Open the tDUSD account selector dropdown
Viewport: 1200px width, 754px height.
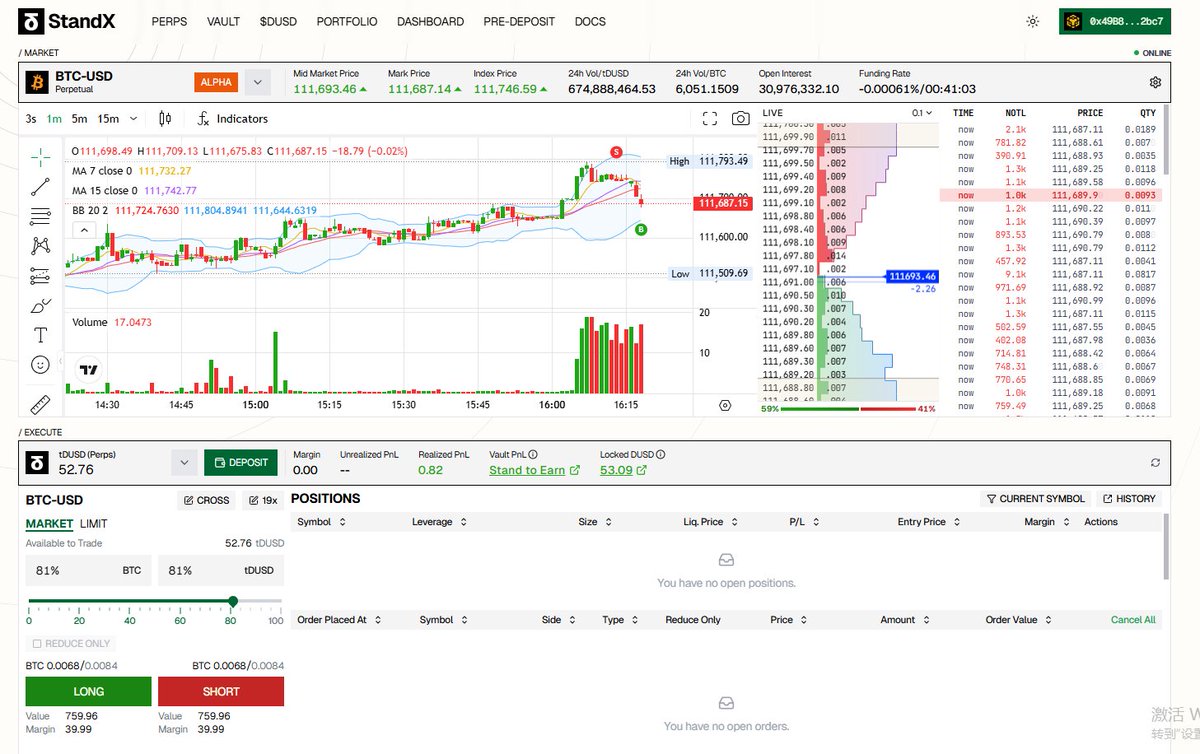click(x=184, y=463)
